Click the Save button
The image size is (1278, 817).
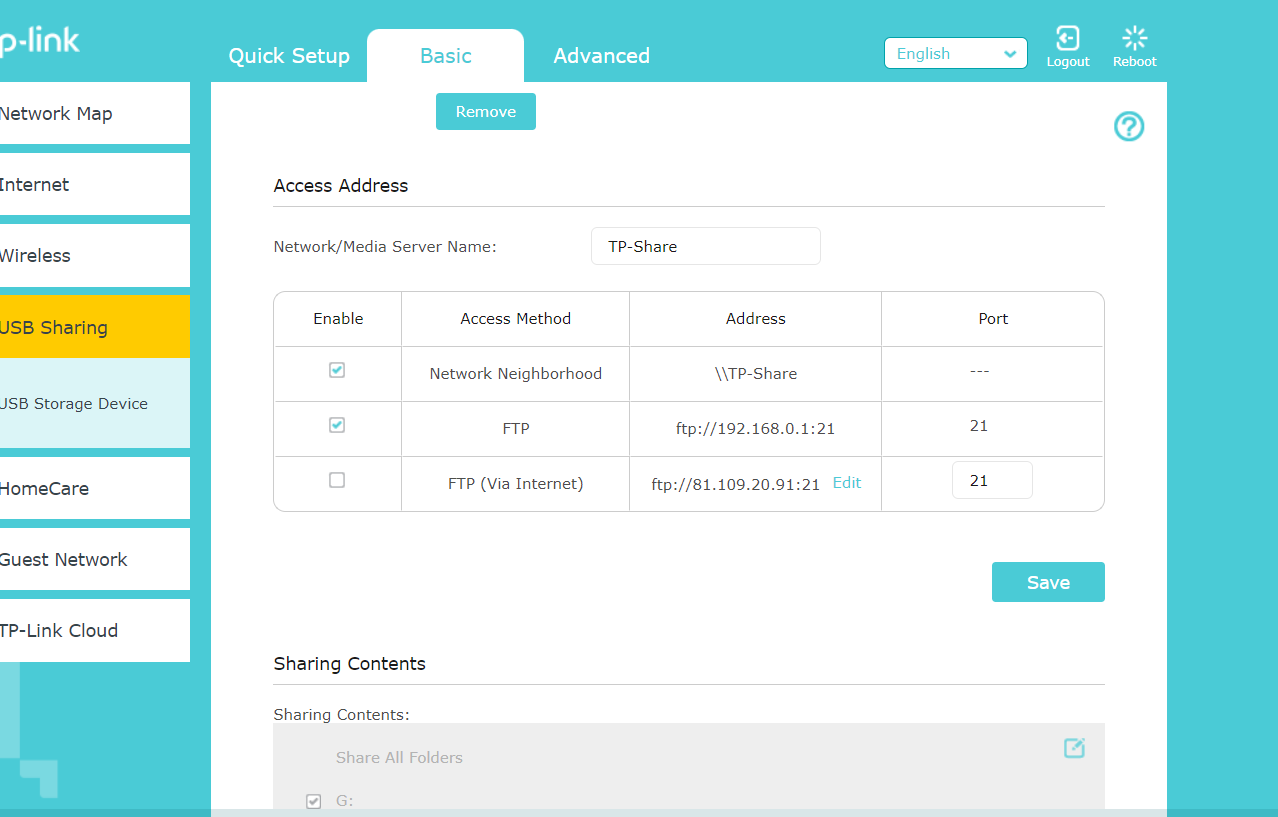point(1048,582)
